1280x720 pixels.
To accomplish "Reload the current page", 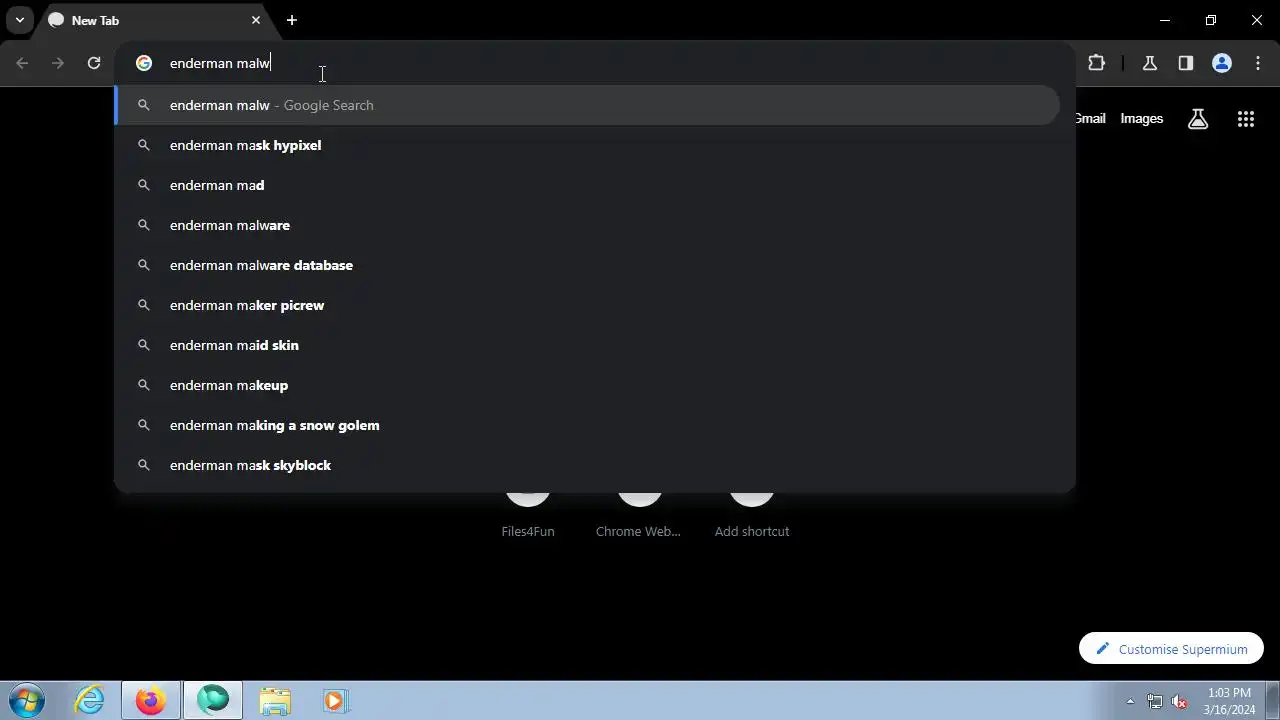I will point(94,63).
